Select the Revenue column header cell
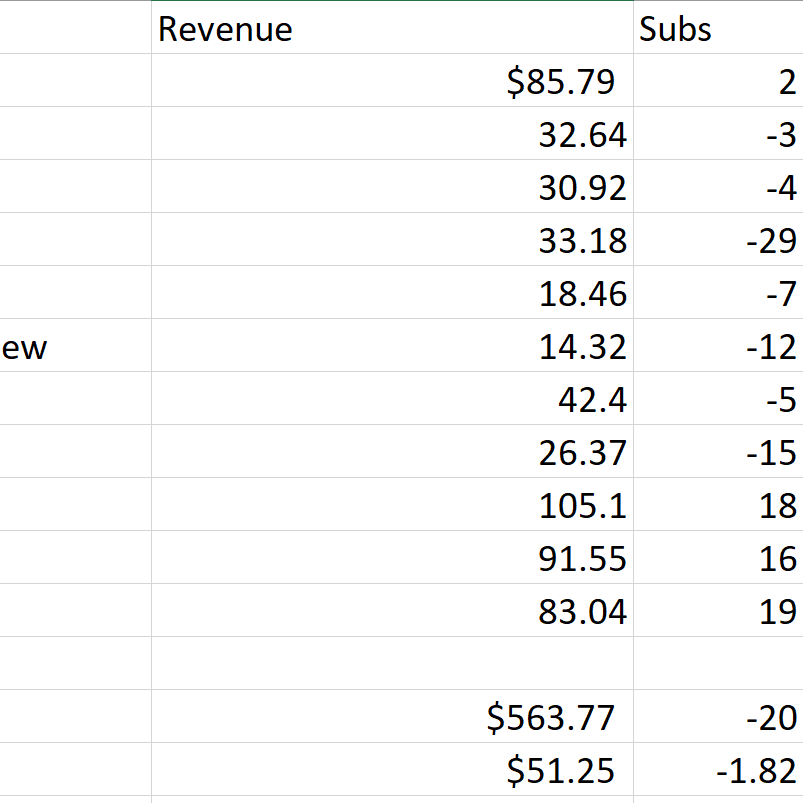 (391, 28)
